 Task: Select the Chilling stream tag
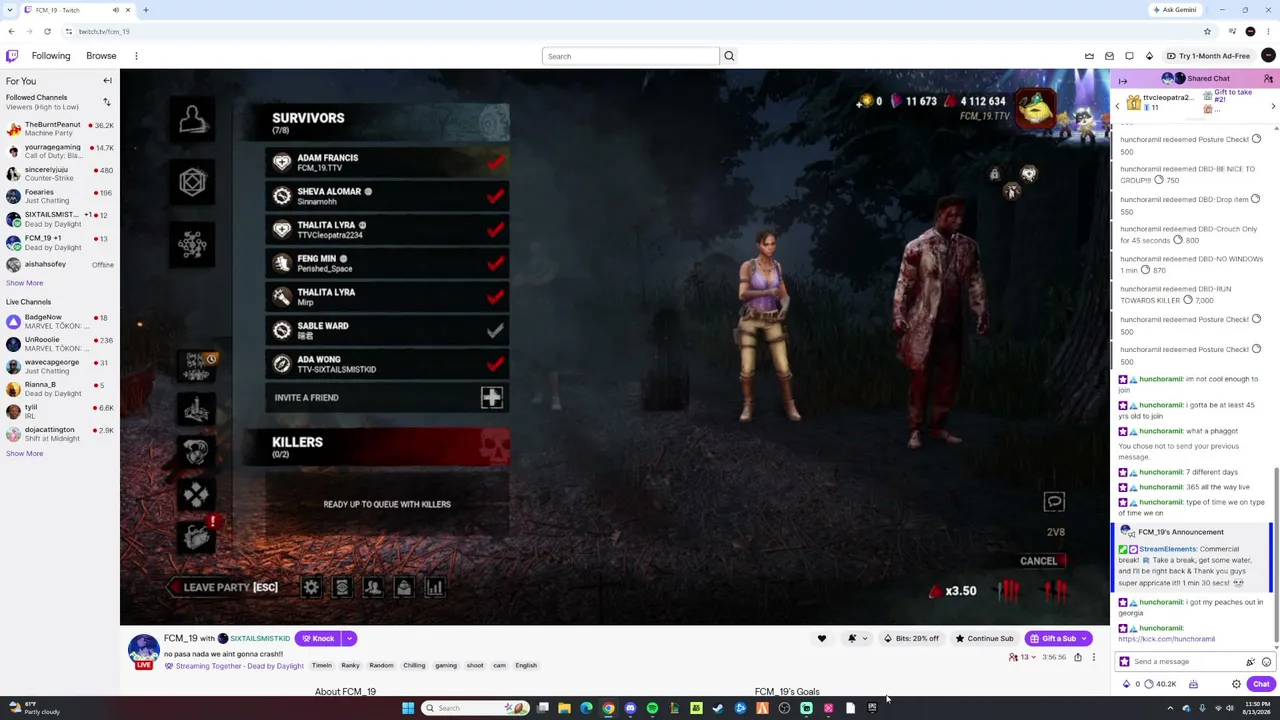pos(414,665)
